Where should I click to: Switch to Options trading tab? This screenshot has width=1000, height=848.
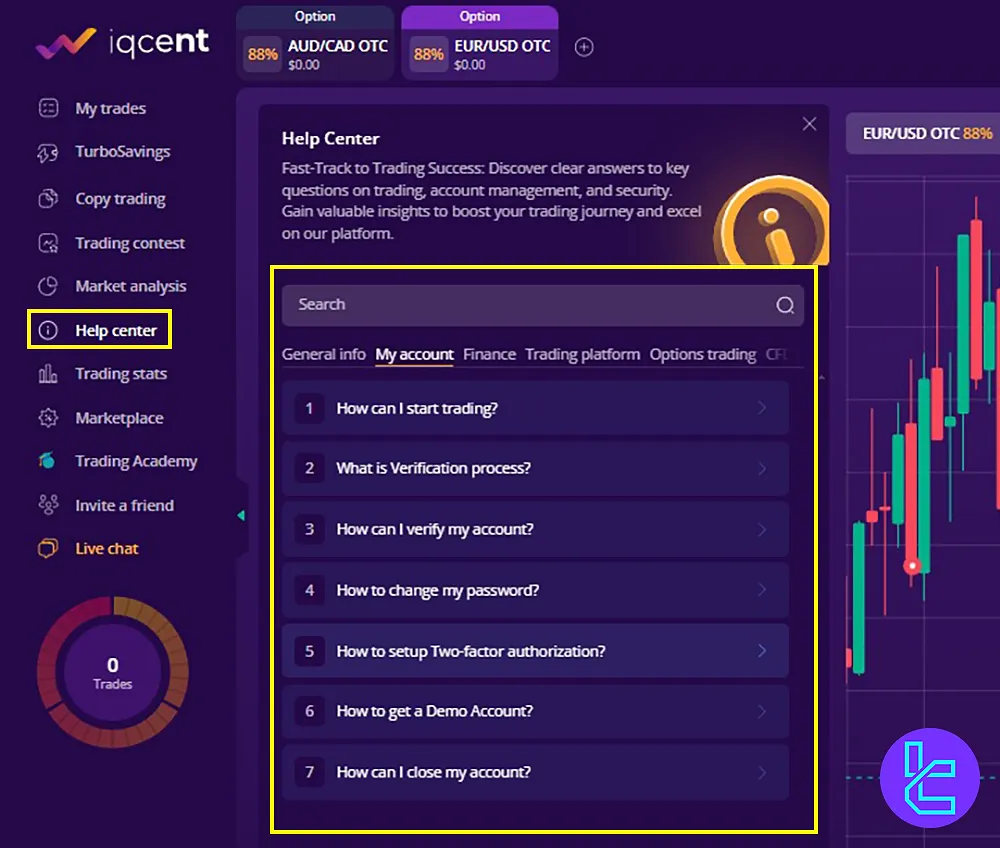703,355
